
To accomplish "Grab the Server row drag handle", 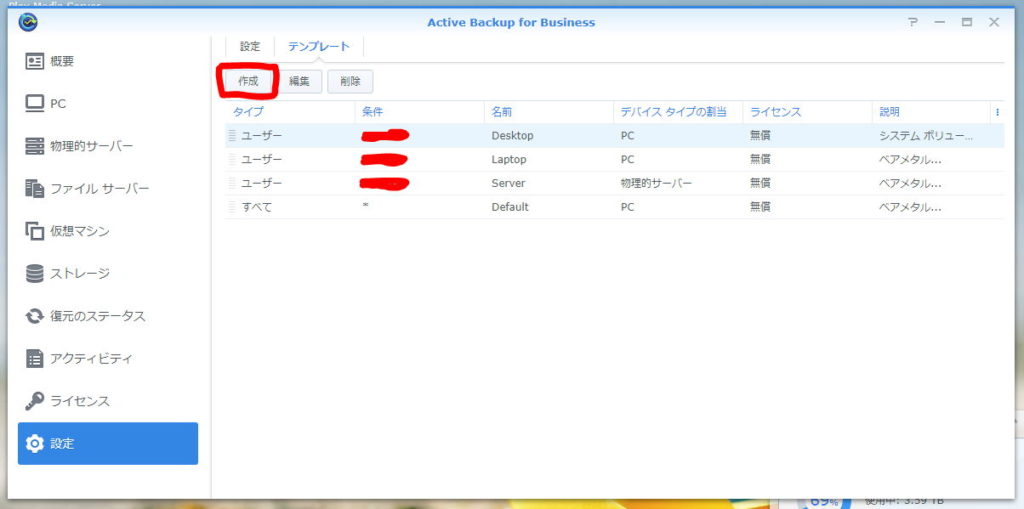I will (x=231, y=184).
